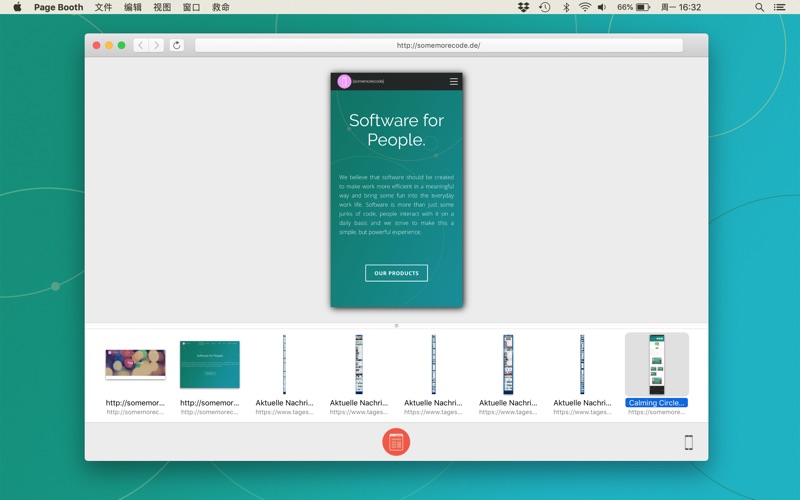The width and height of the screenshot is (800, 500).
Task: Click the volume menu bar icon
Action: click(x=603, y=7)
